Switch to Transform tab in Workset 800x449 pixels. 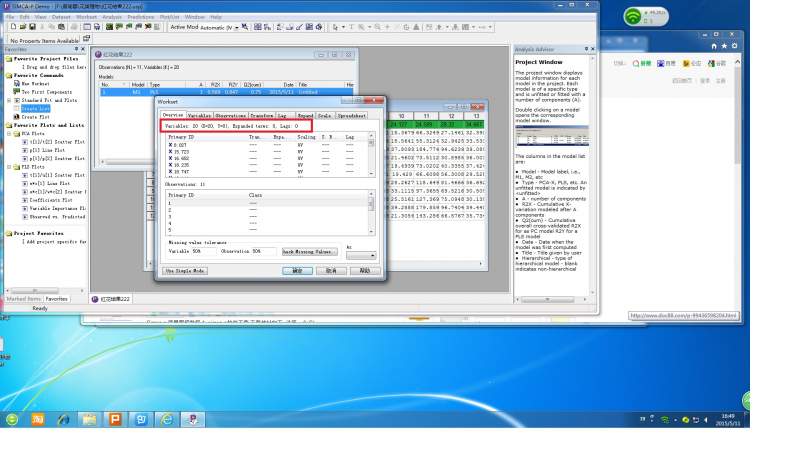261,116
